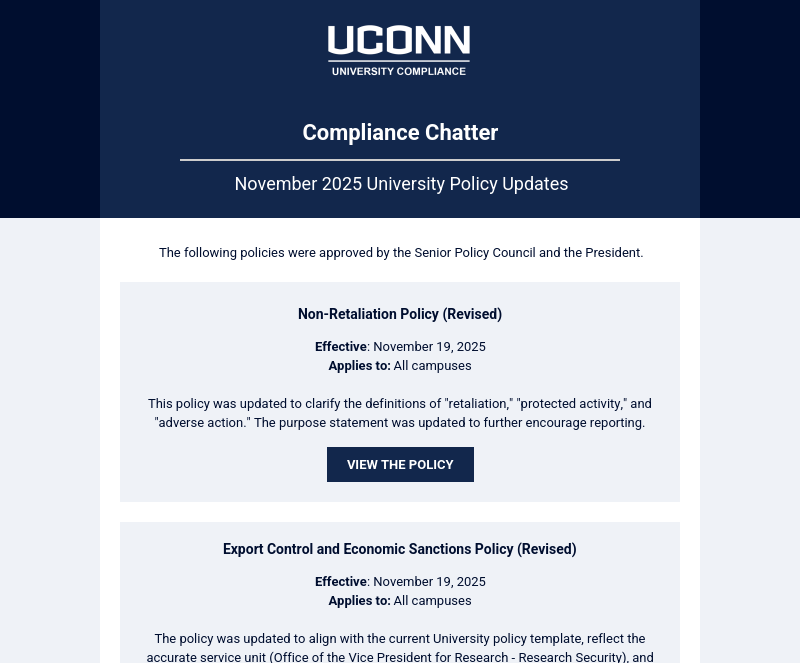
Task: Click the Applies to: All campuses text
Action: (400, 365)
